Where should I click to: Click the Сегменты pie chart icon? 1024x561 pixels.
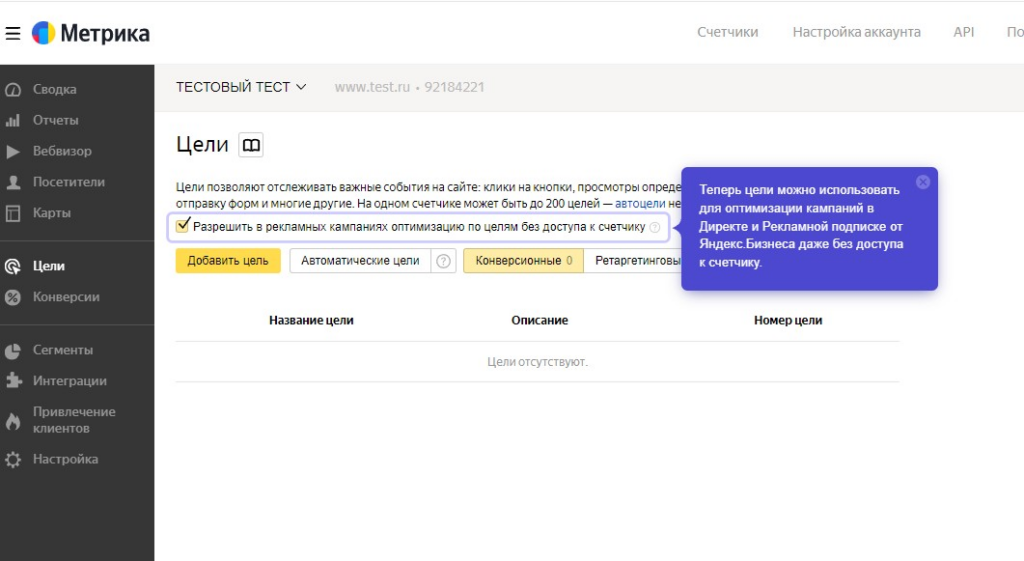point(13,351)
